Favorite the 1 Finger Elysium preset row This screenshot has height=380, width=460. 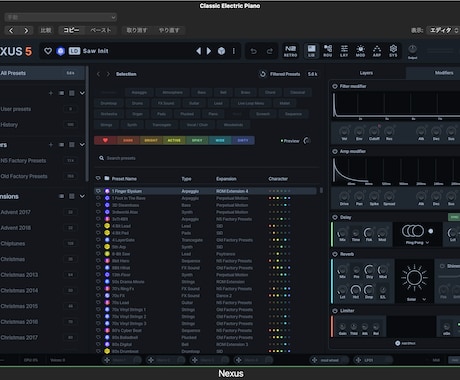coord(98,191)
